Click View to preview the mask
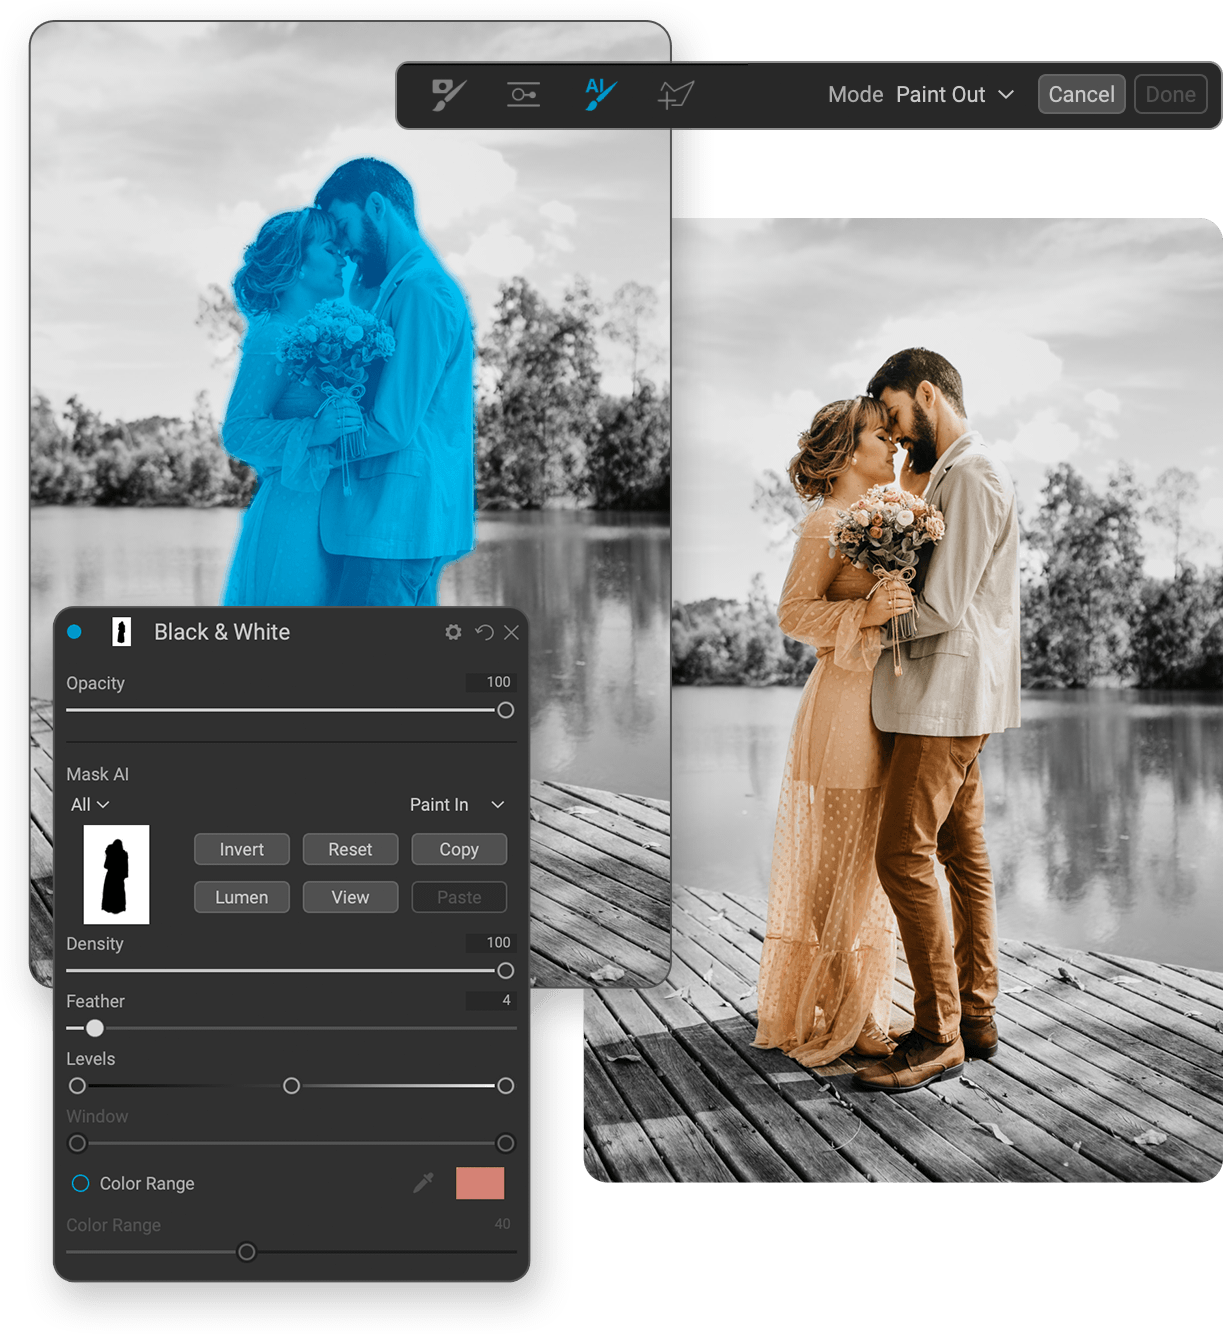This screenshot has width=1223, height=1334. (x=350, y=897)
